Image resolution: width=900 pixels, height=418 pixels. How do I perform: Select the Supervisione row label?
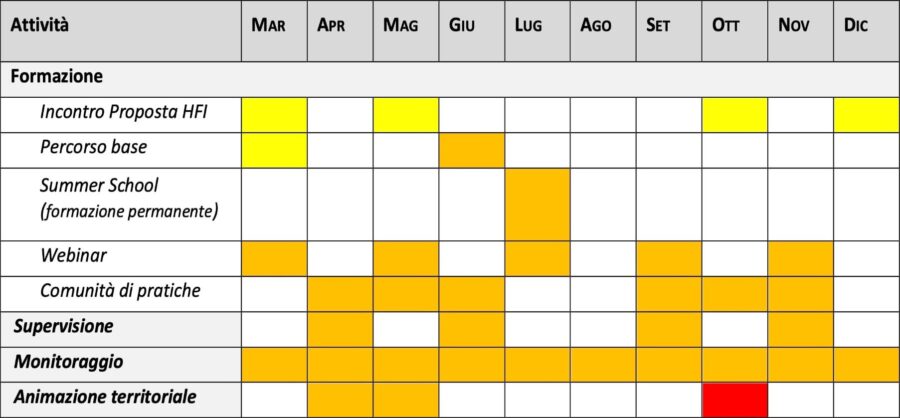pos(63,327)
